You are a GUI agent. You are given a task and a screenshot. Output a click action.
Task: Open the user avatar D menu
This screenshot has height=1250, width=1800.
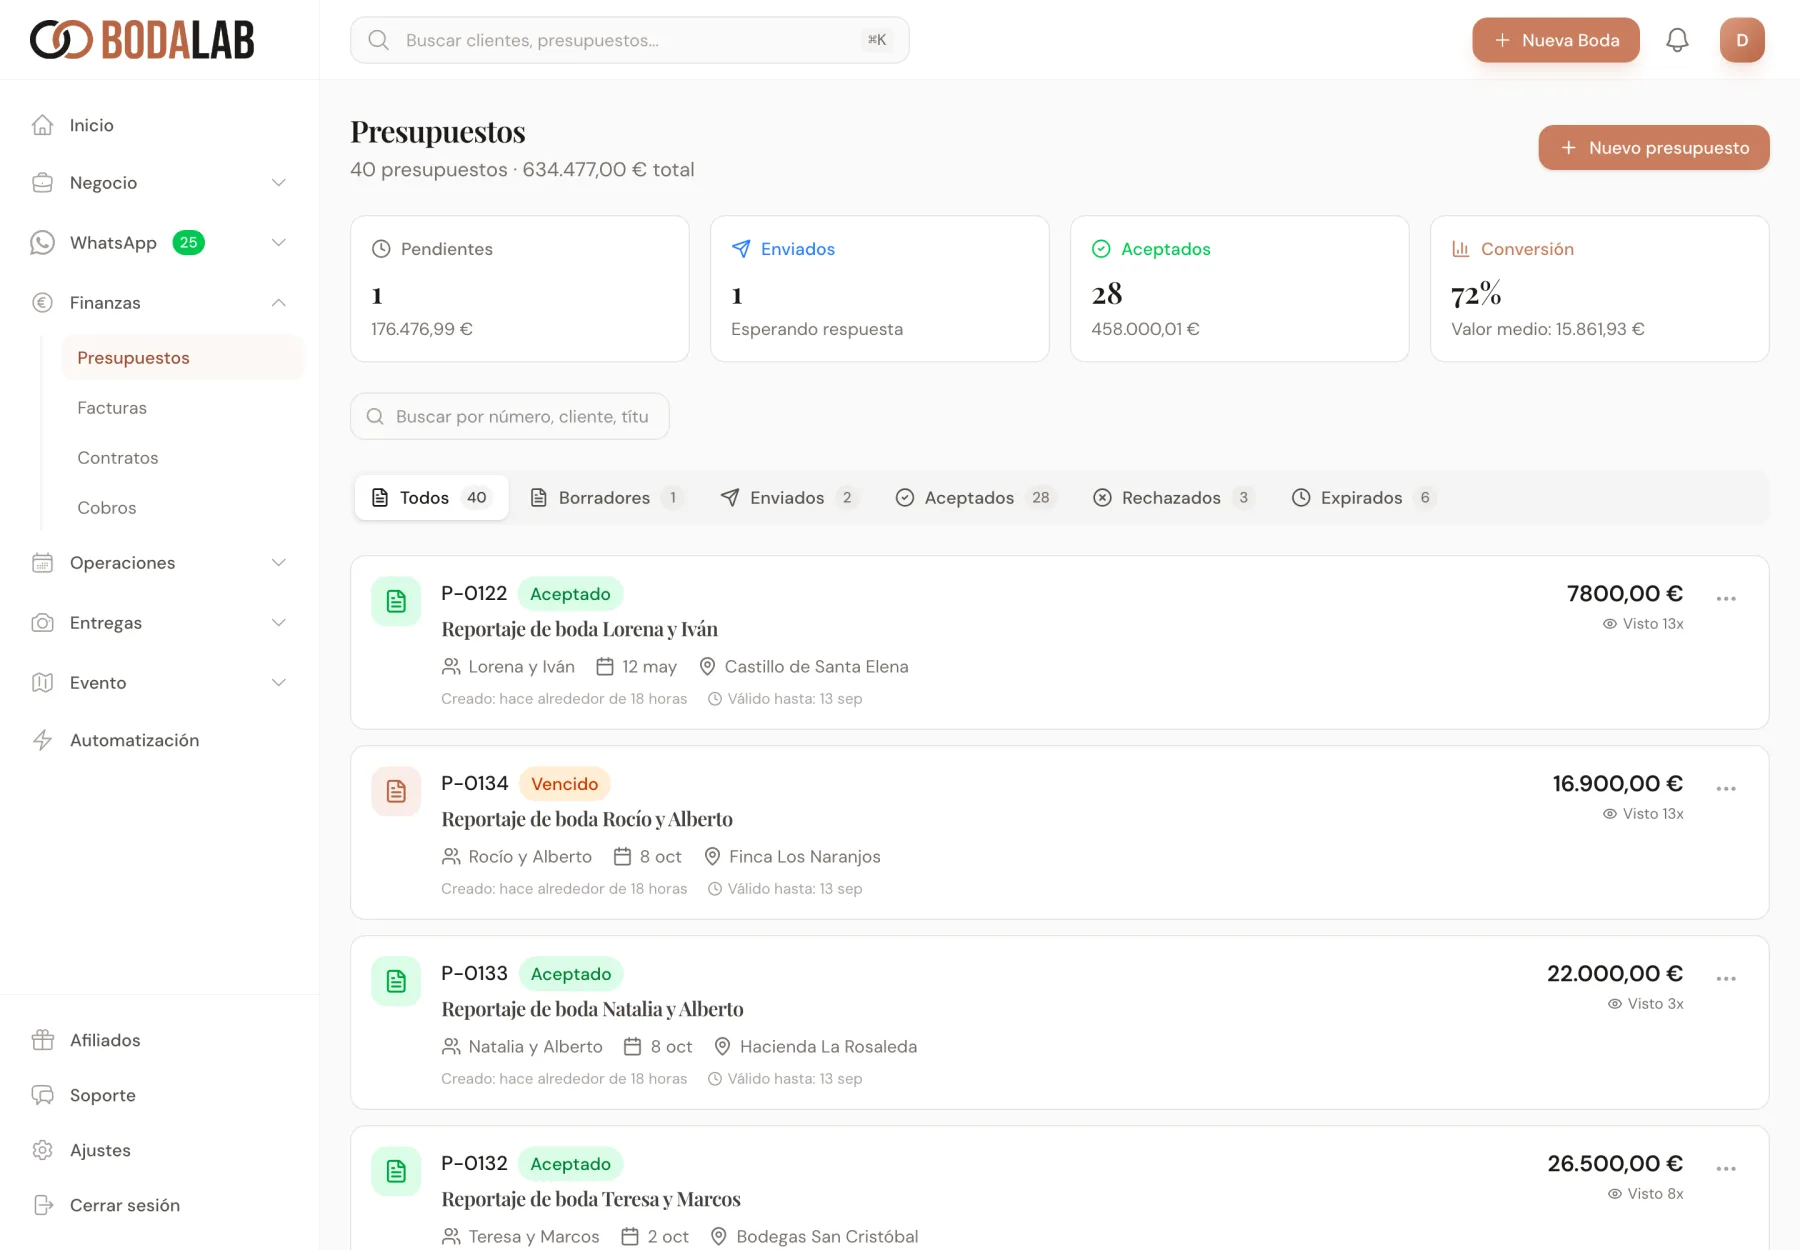pyautogui.click(x=1742, y=40)
